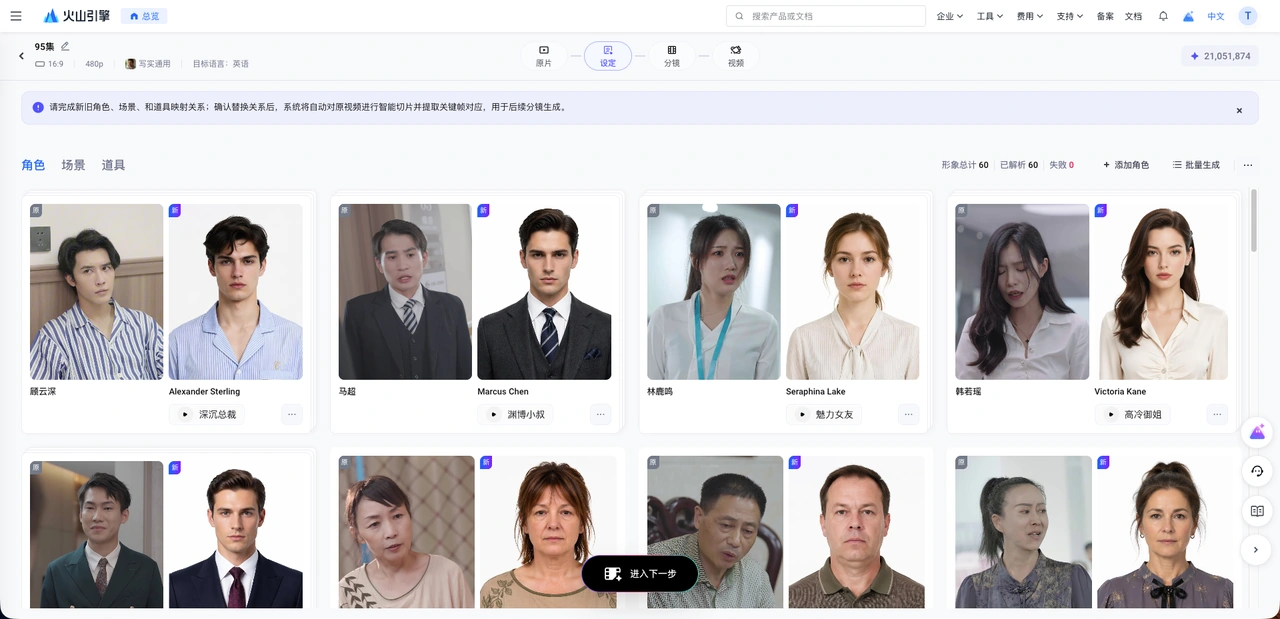This screenshot has height=619, width=1280.
Task: Go to the 设定 step
Action: (608, 56)
